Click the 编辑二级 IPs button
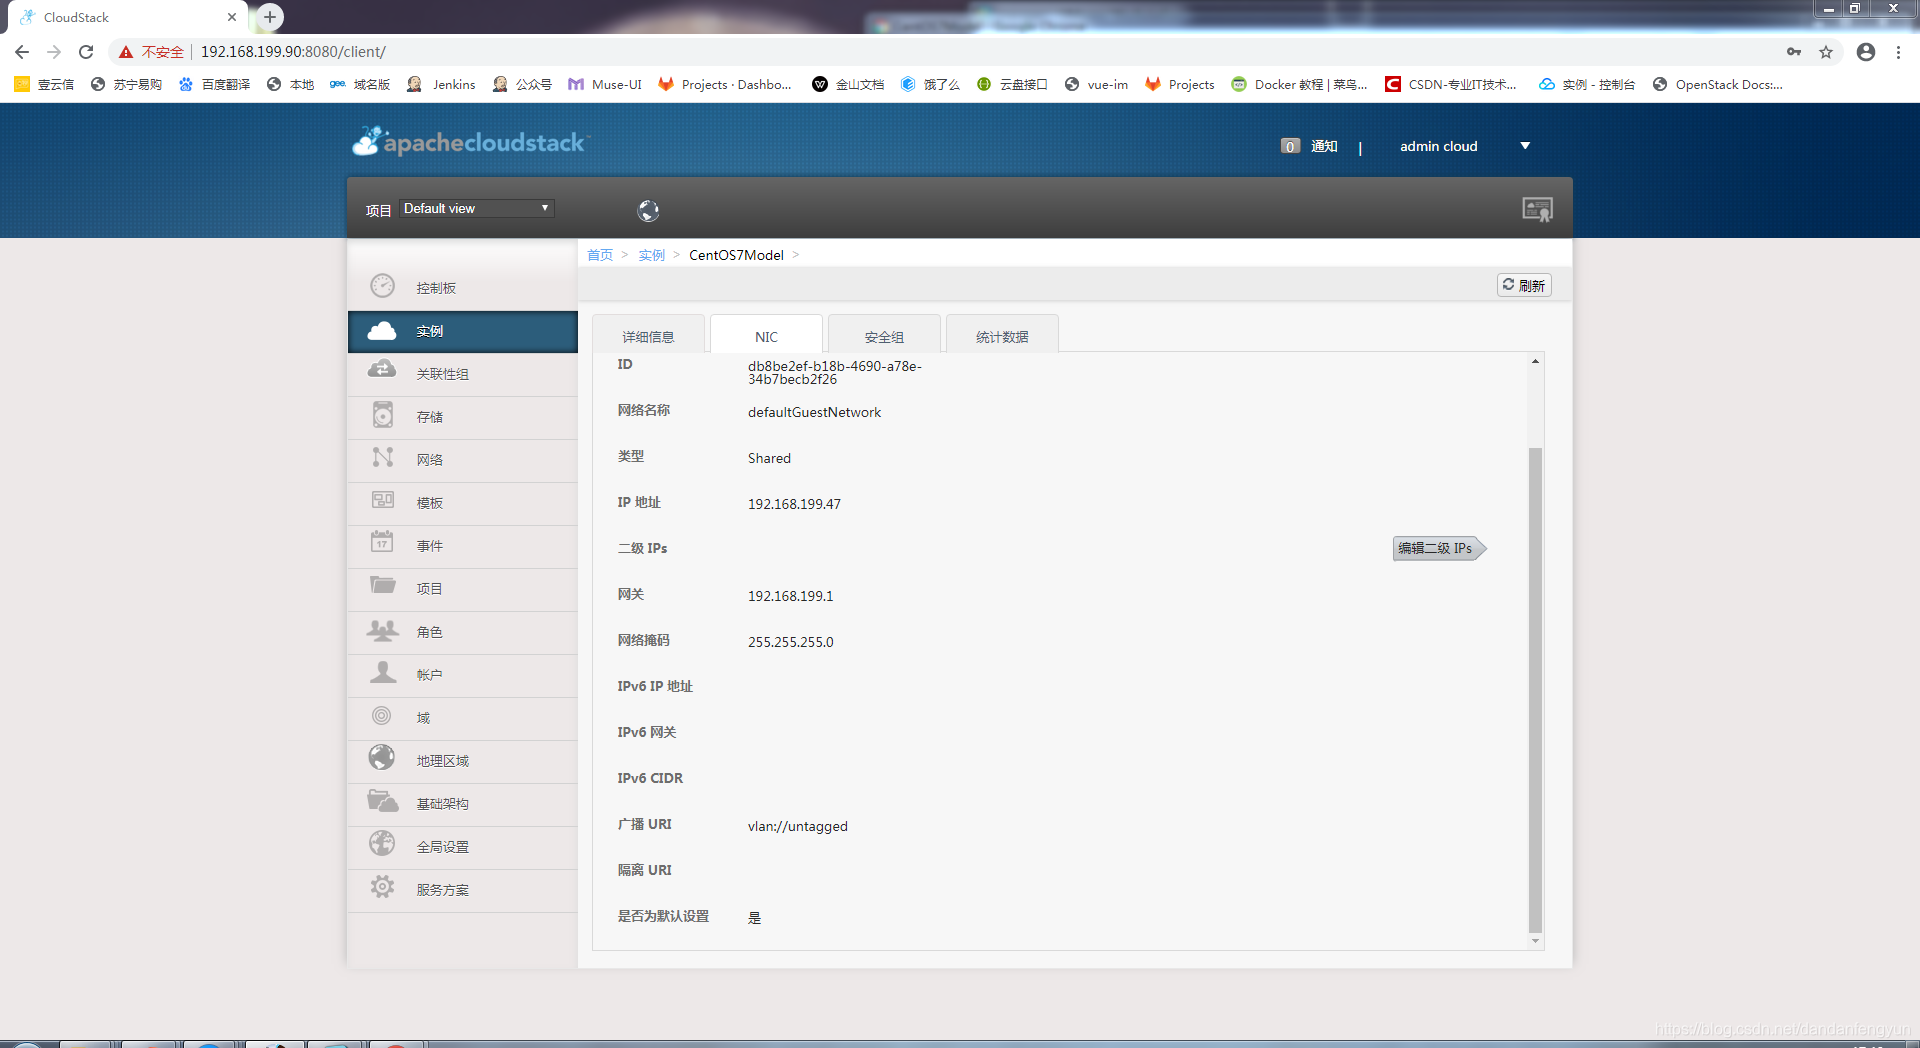The width and height of the screenshot is (1920, 1048). pos(1438,548)
